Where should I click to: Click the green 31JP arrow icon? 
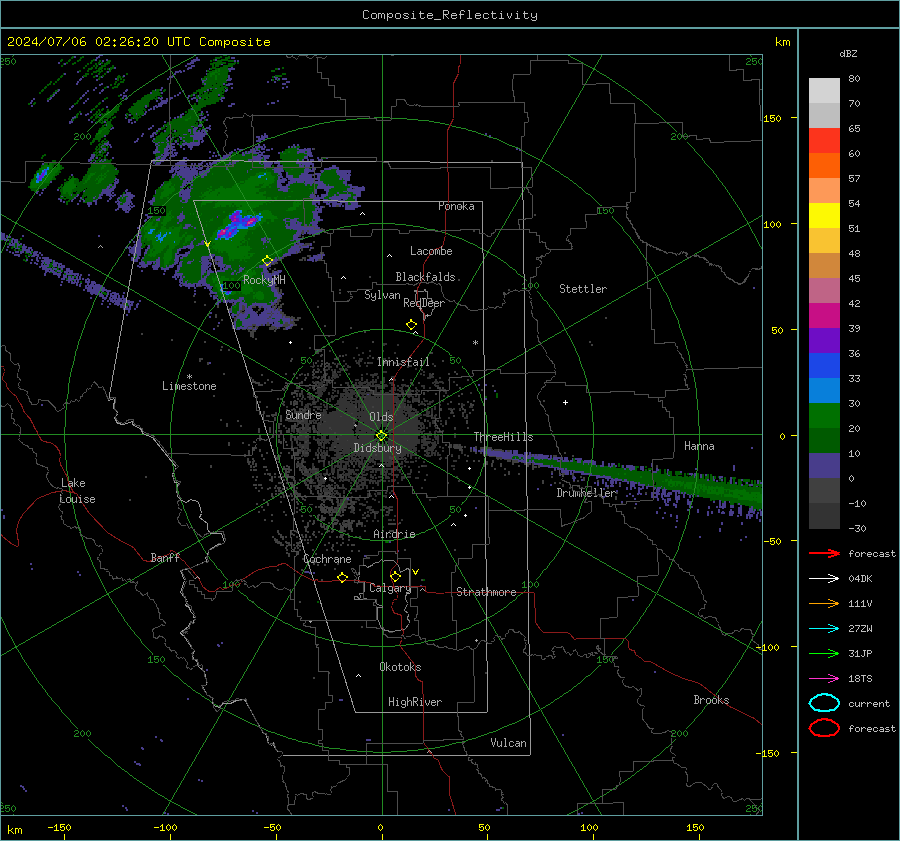coord(824,653)
